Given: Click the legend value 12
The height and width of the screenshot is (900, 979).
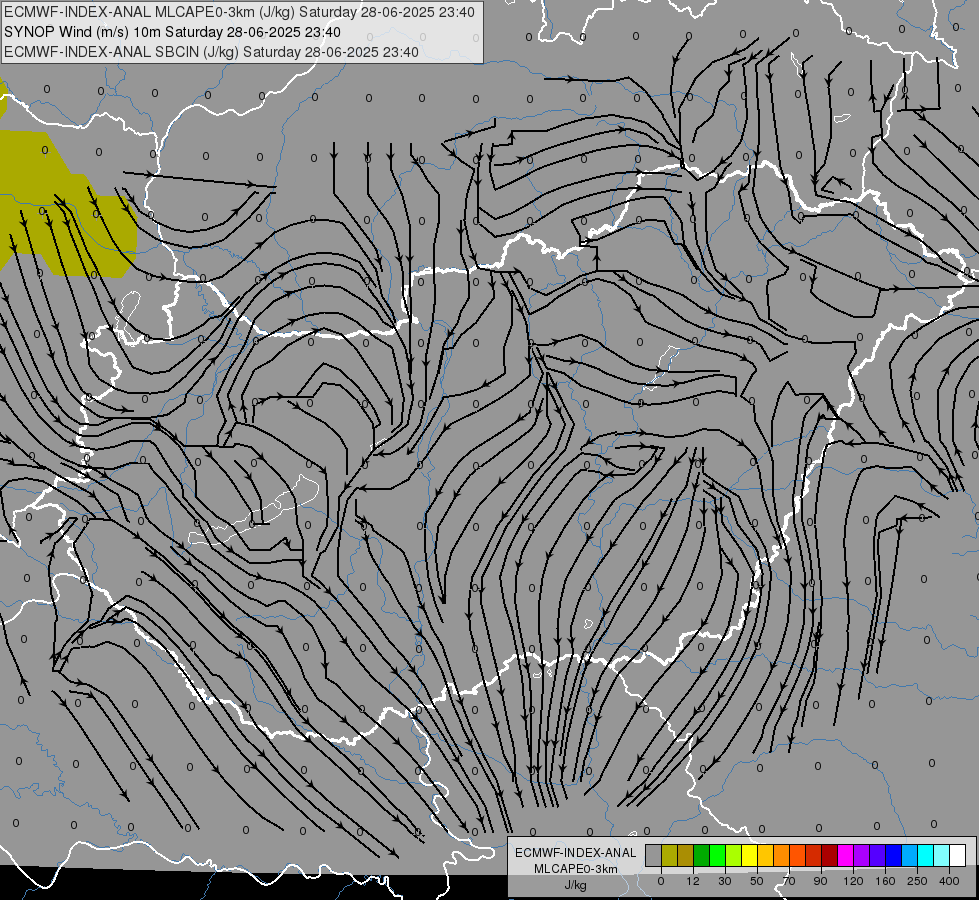Looking at the screenshot, I should 693,881.
